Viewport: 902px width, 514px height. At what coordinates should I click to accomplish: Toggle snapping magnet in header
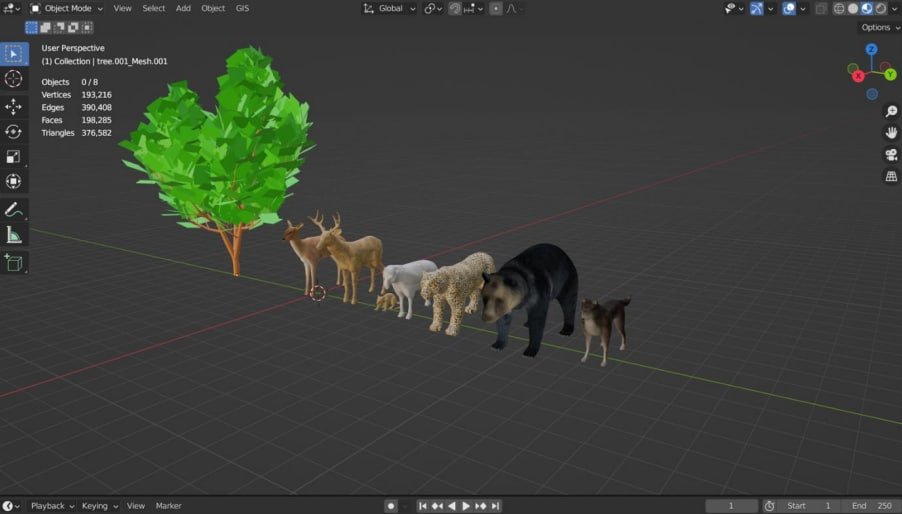tap(454, 9)
